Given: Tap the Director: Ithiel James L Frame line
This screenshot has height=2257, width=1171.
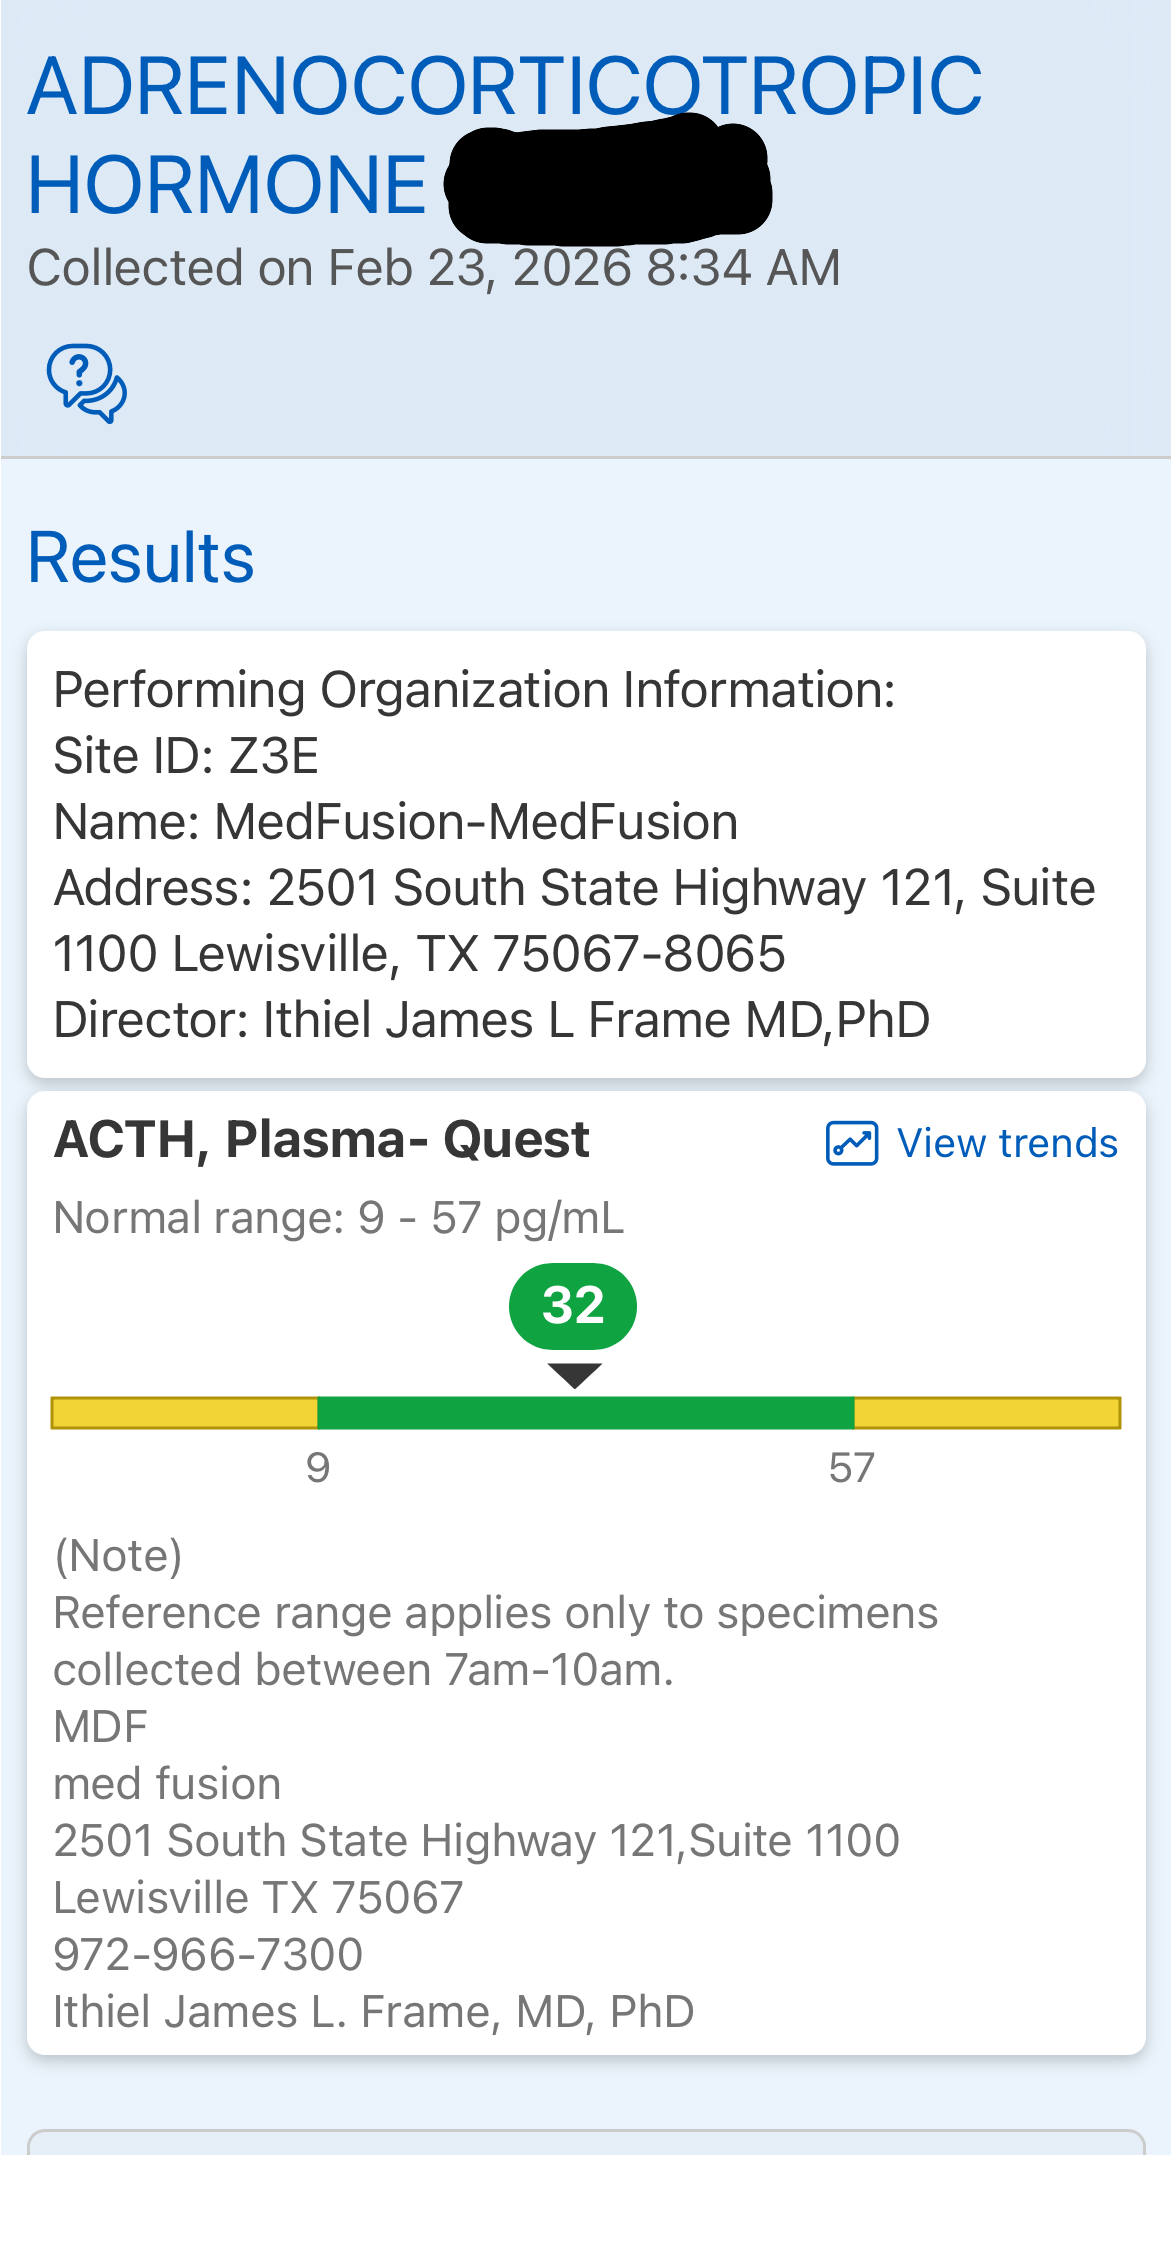Looking at the screenshot, I should click(492, 1020).
